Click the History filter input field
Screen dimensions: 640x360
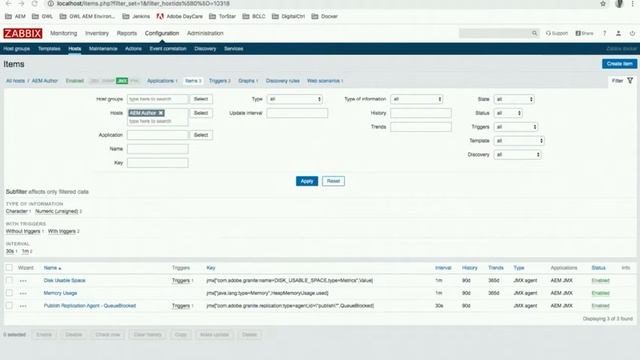[421, 113]
